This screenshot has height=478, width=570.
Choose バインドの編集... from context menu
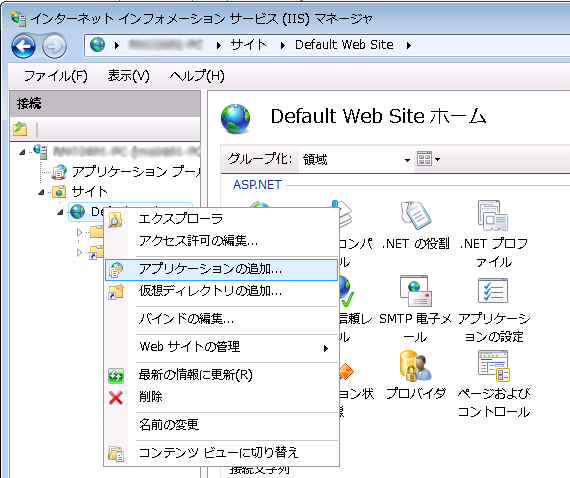[221, 319]
